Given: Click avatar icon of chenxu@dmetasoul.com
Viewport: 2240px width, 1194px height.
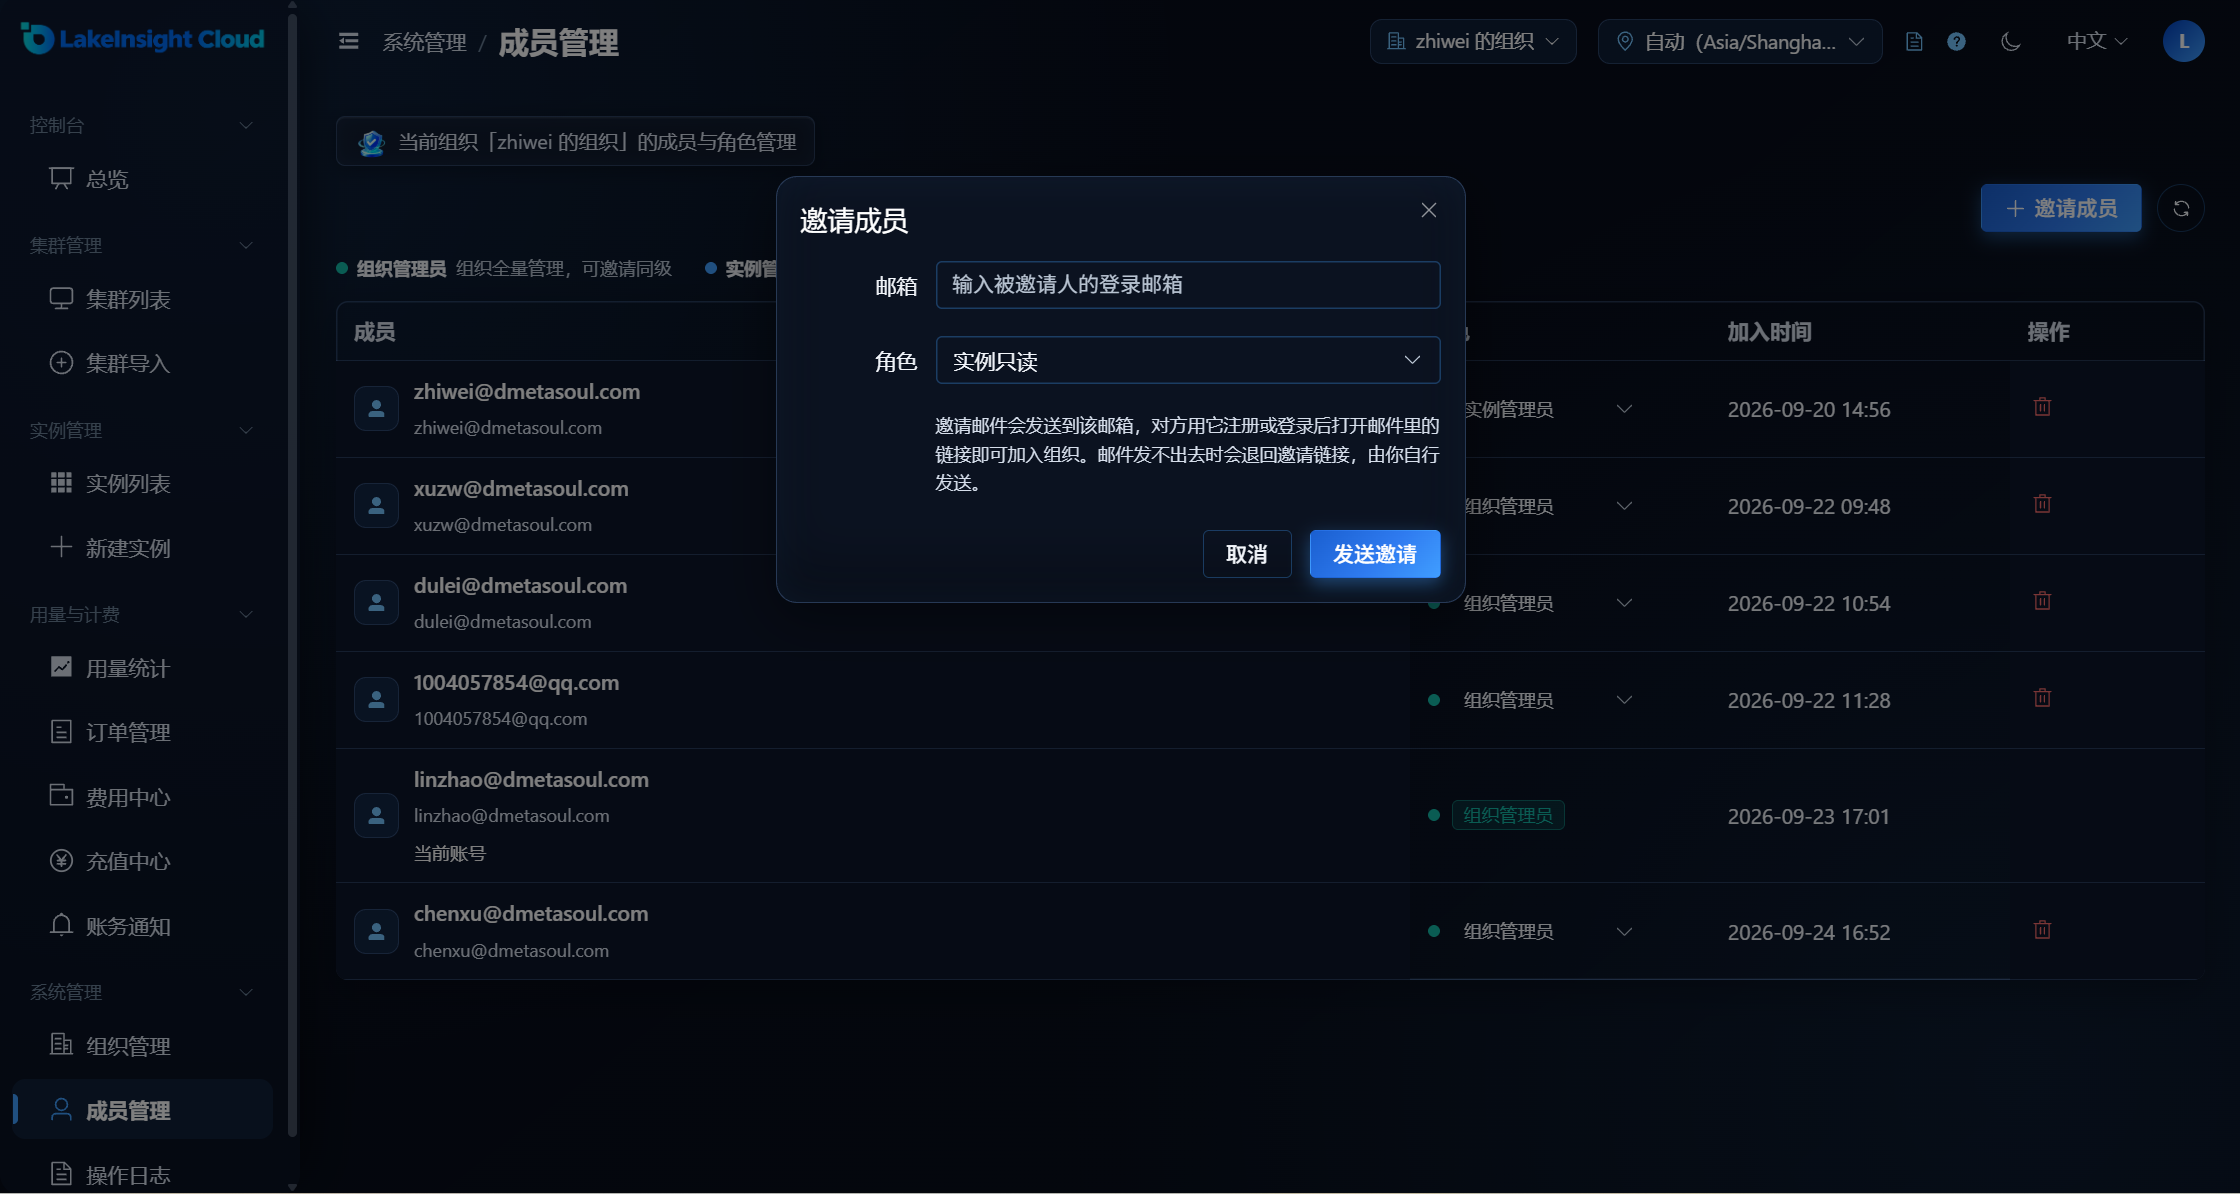Looking at the screenshot, I should (x=376, y=931).
